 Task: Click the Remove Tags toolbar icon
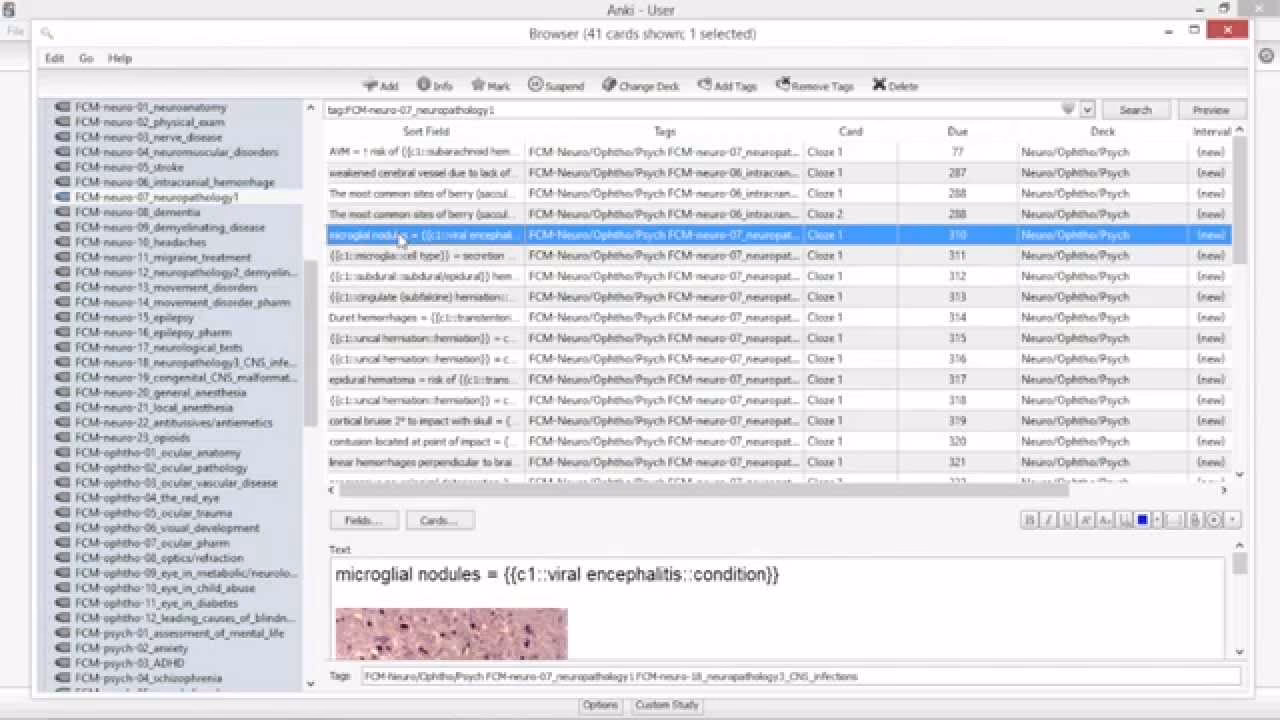pyautogui.click(x=814, y=86)
